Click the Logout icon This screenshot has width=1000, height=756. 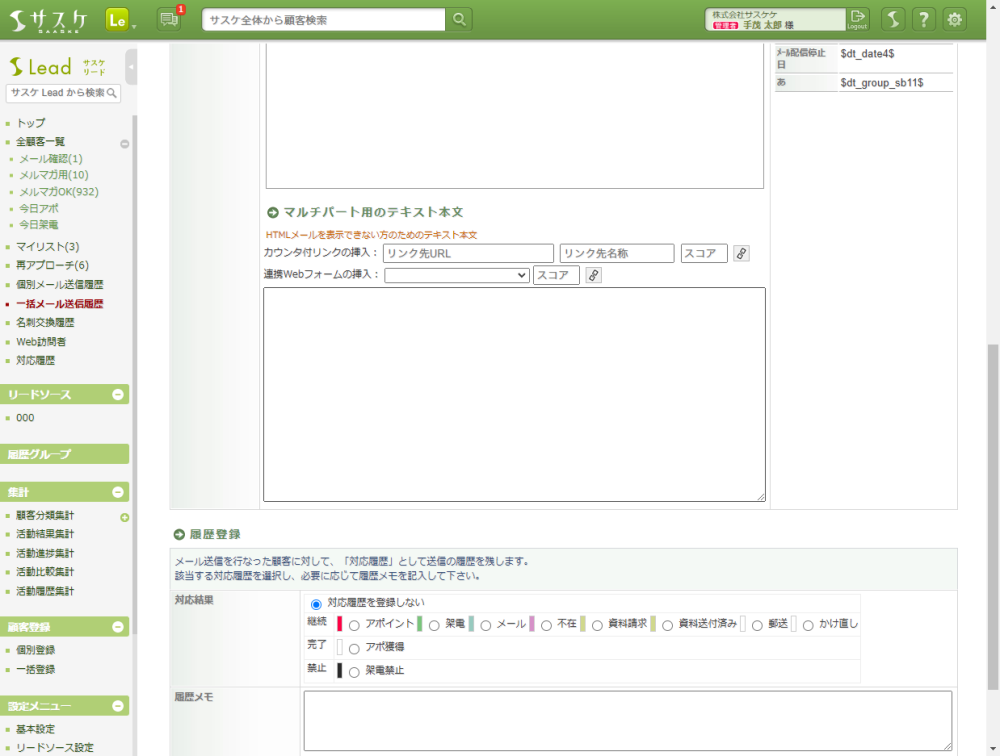click(858, 19)
